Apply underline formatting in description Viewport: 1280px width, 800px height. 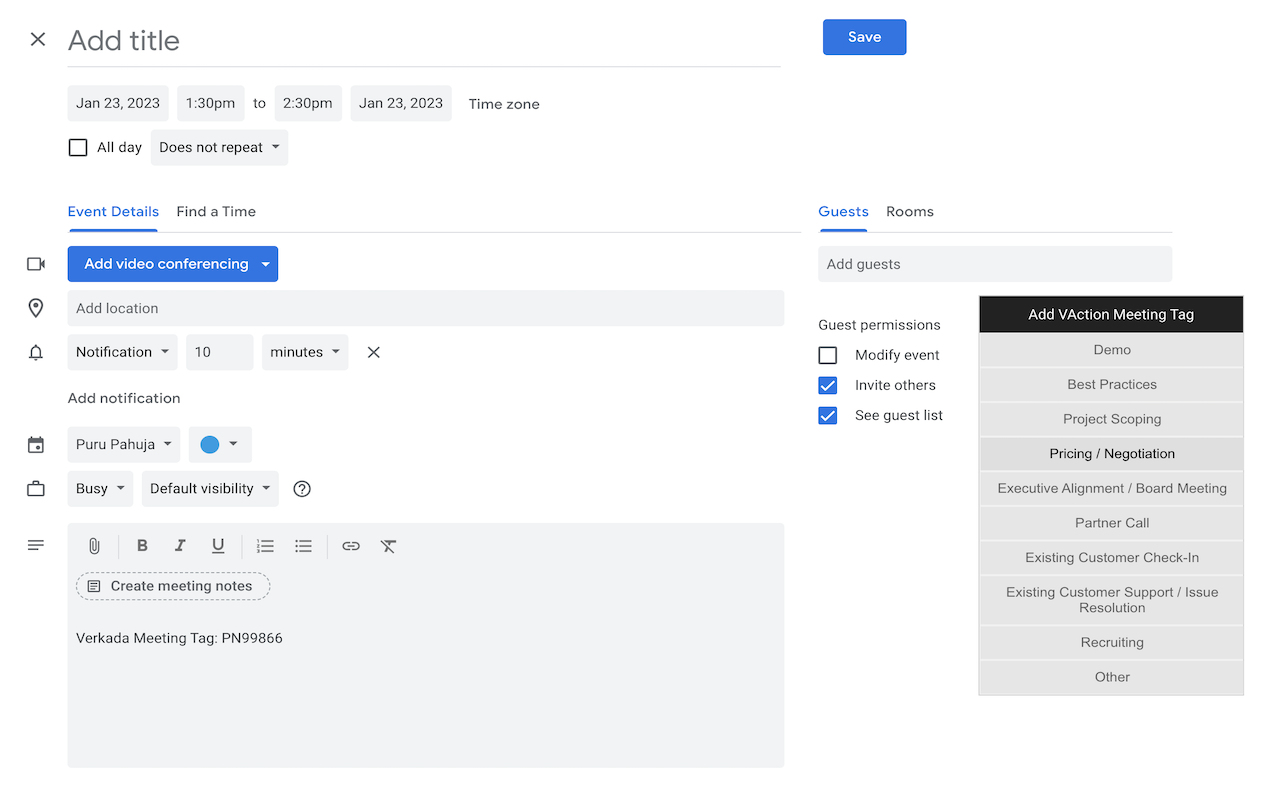pos(218,546)
